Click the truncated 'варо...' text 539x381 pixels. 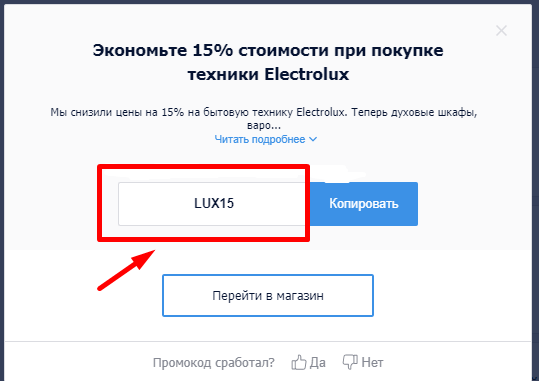pos(264,126)
